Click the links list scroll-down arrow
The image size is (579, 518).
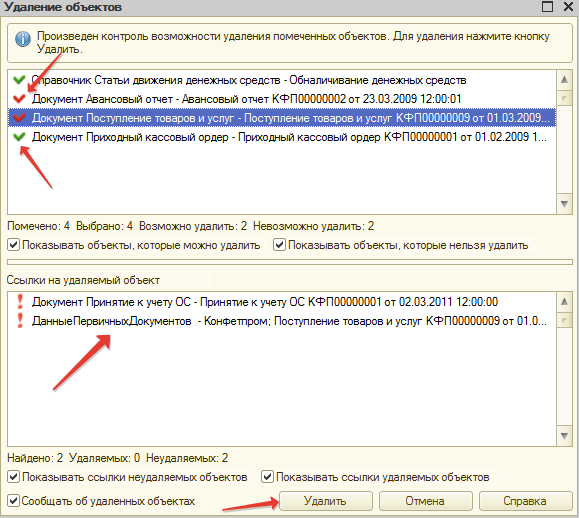pos(564,436)
